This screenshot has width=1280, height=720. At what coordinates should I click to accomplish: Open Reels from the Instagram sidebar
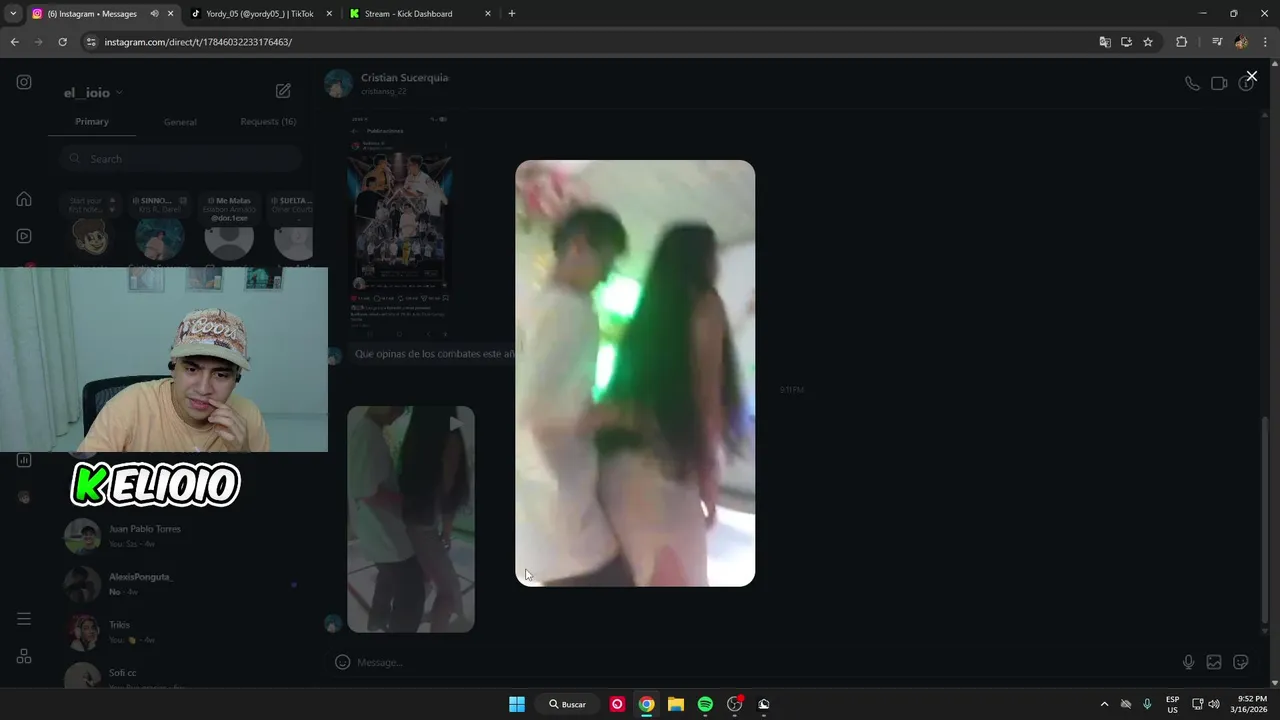point(24,236)
